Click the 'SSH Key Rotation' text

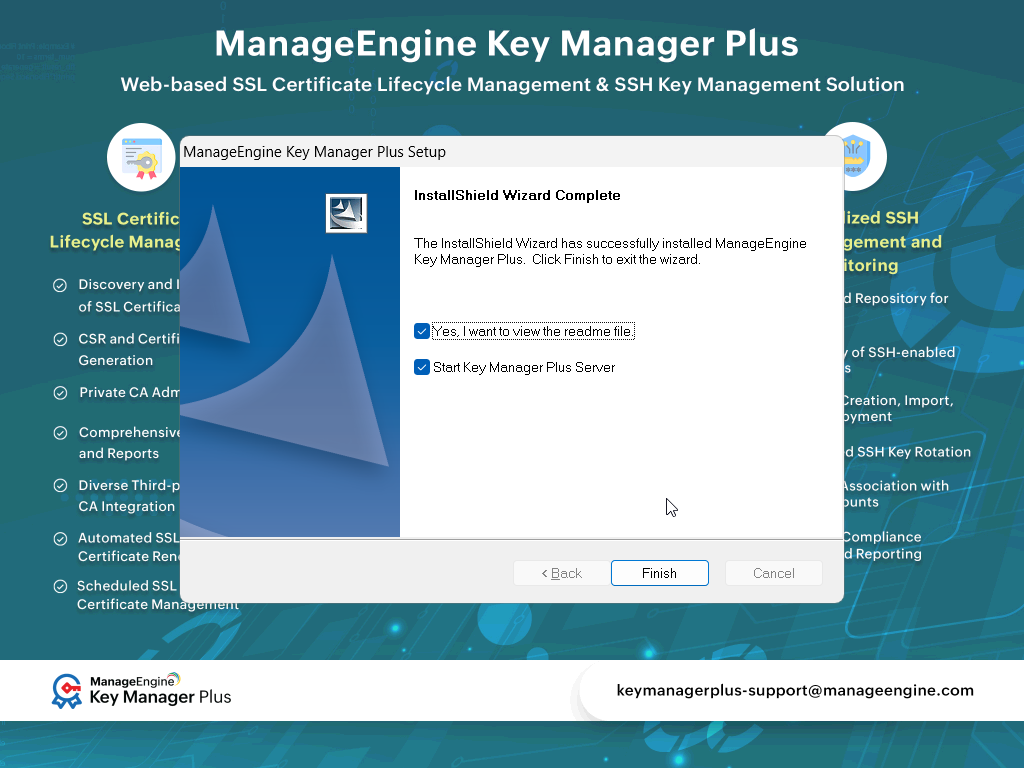tap(914, 452)
